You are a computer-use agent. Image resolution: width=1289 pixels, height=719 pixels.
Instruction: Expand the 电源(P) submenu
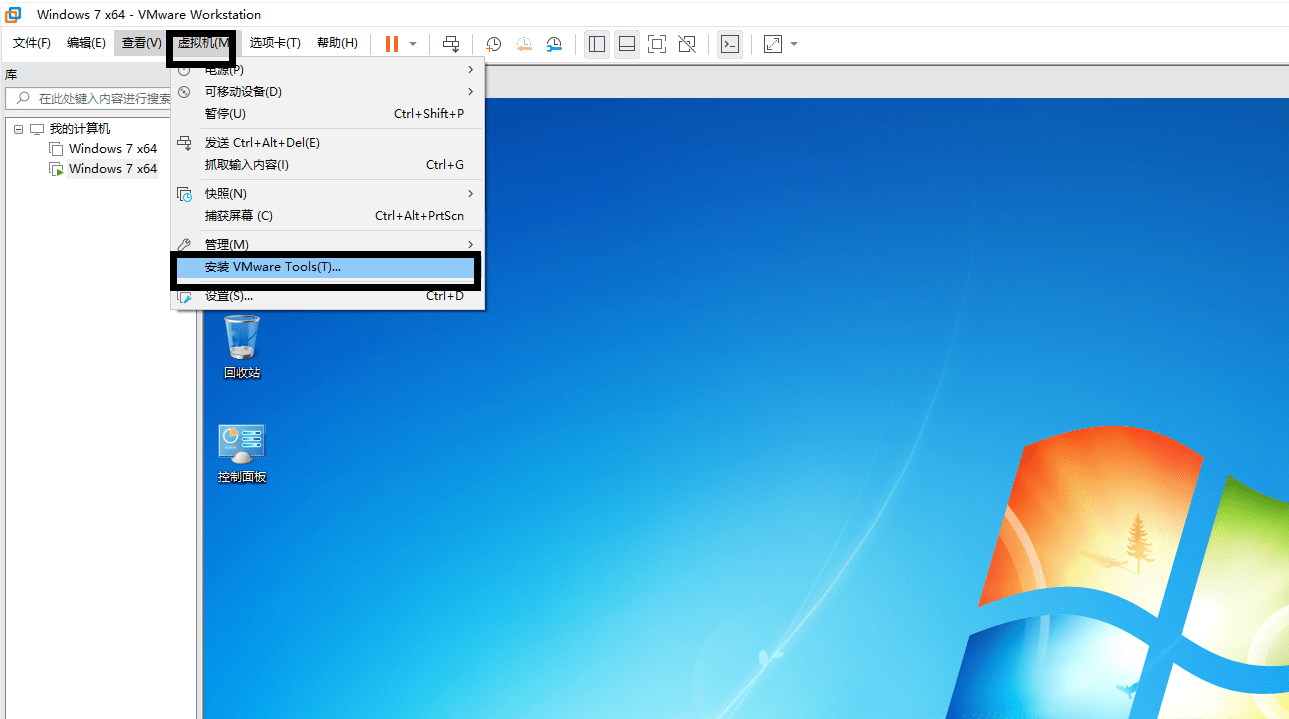click(x=328, y=70)
